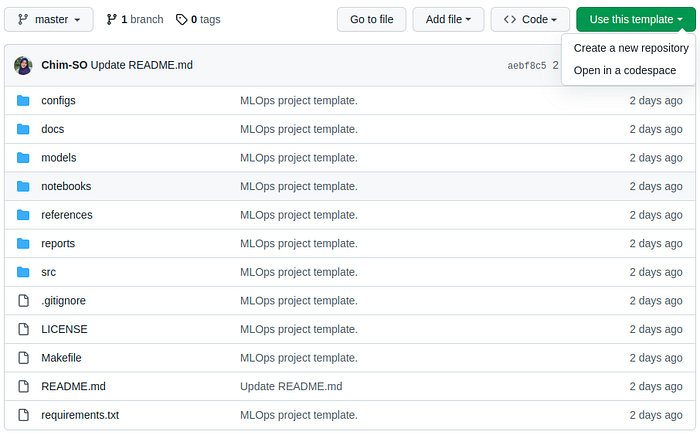The width and height of the screenshot is (700, 435).
Task: Click the Use this template button
Action: [x=636, y=20]
